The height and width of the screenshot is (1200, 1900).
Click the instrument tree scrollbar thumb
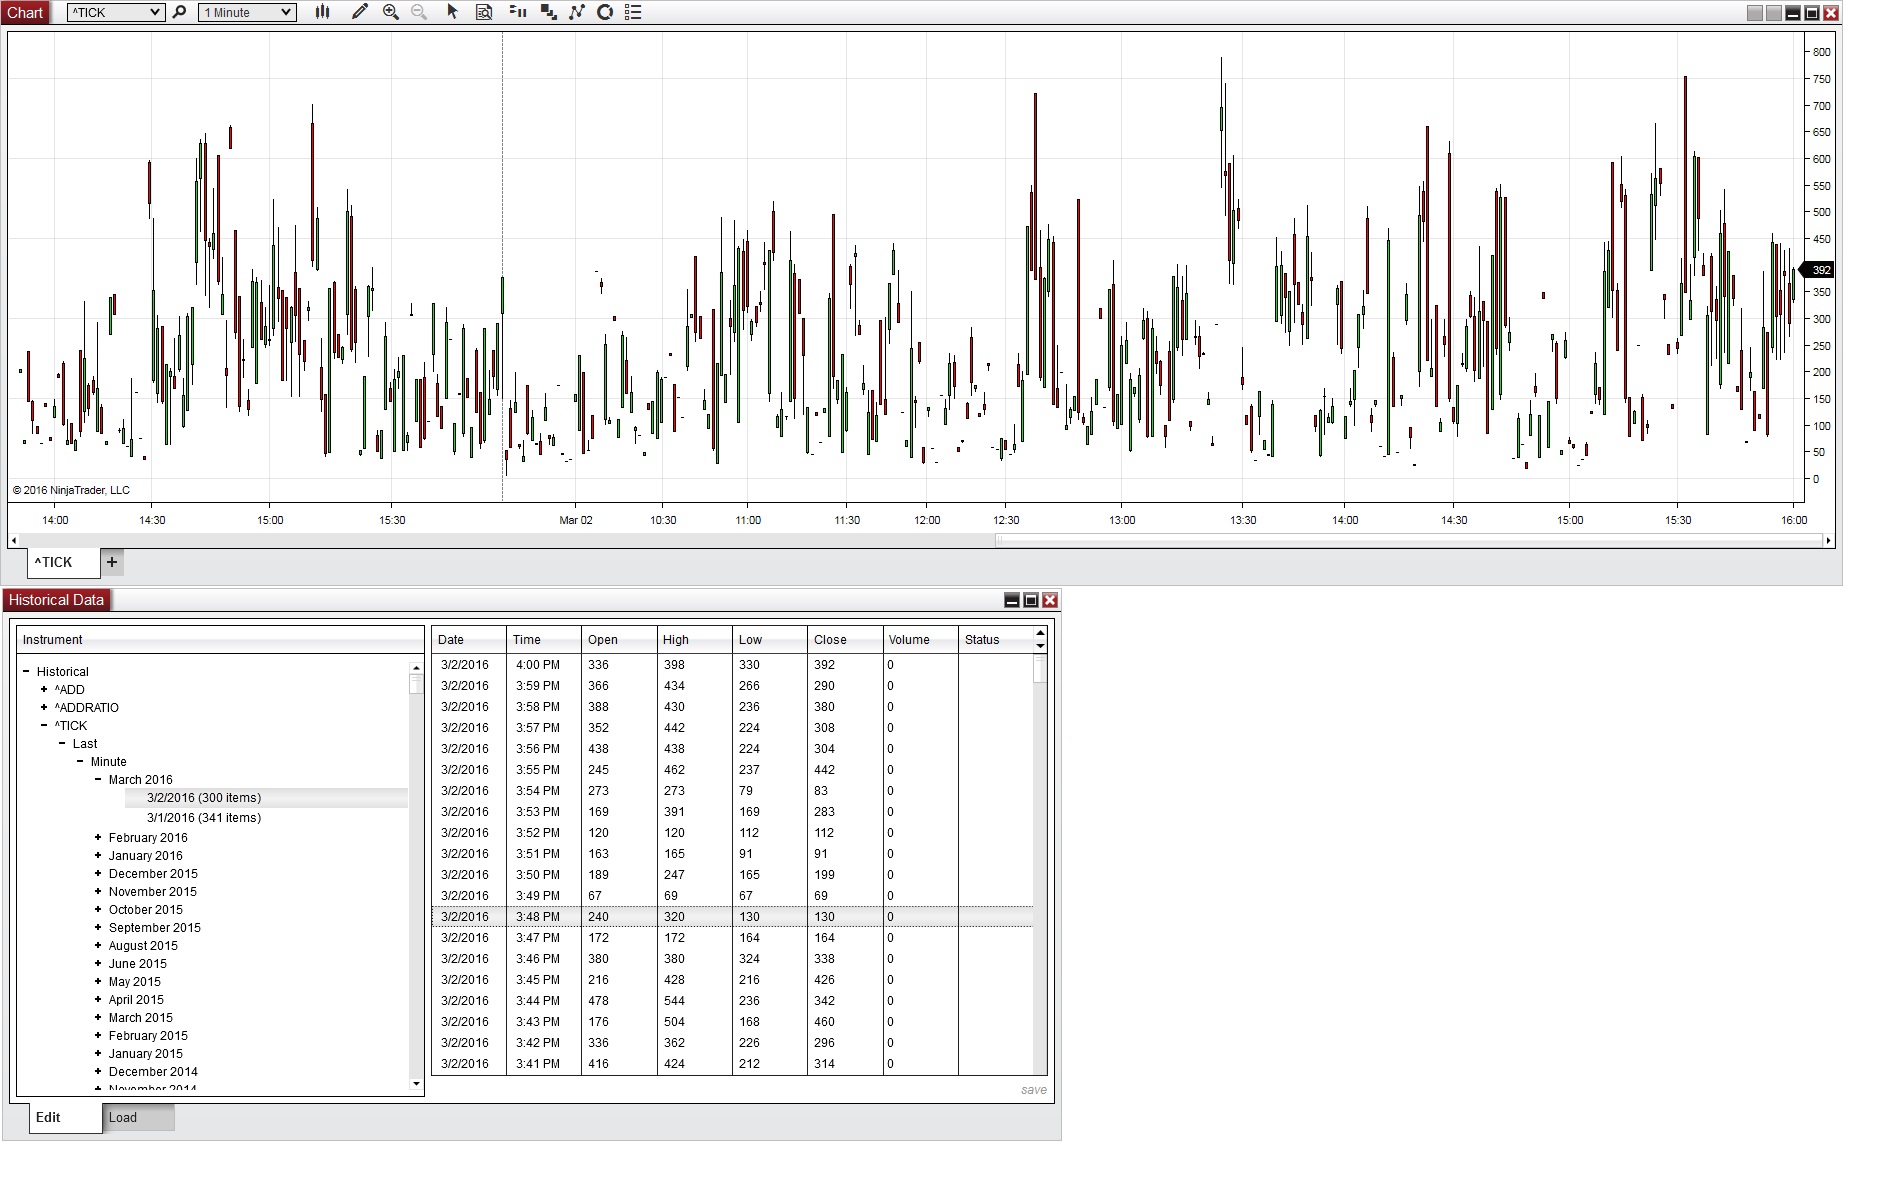point(416,684)
